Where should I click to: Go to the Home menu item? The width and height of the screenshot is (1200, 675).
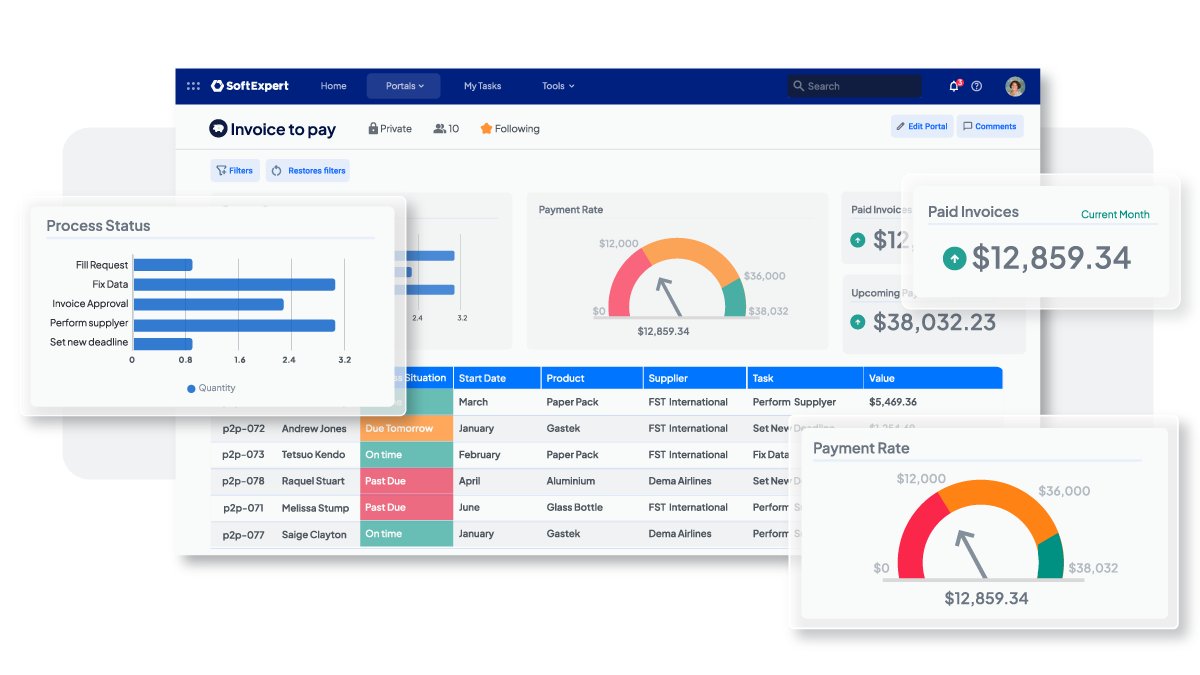click(333, 86)
